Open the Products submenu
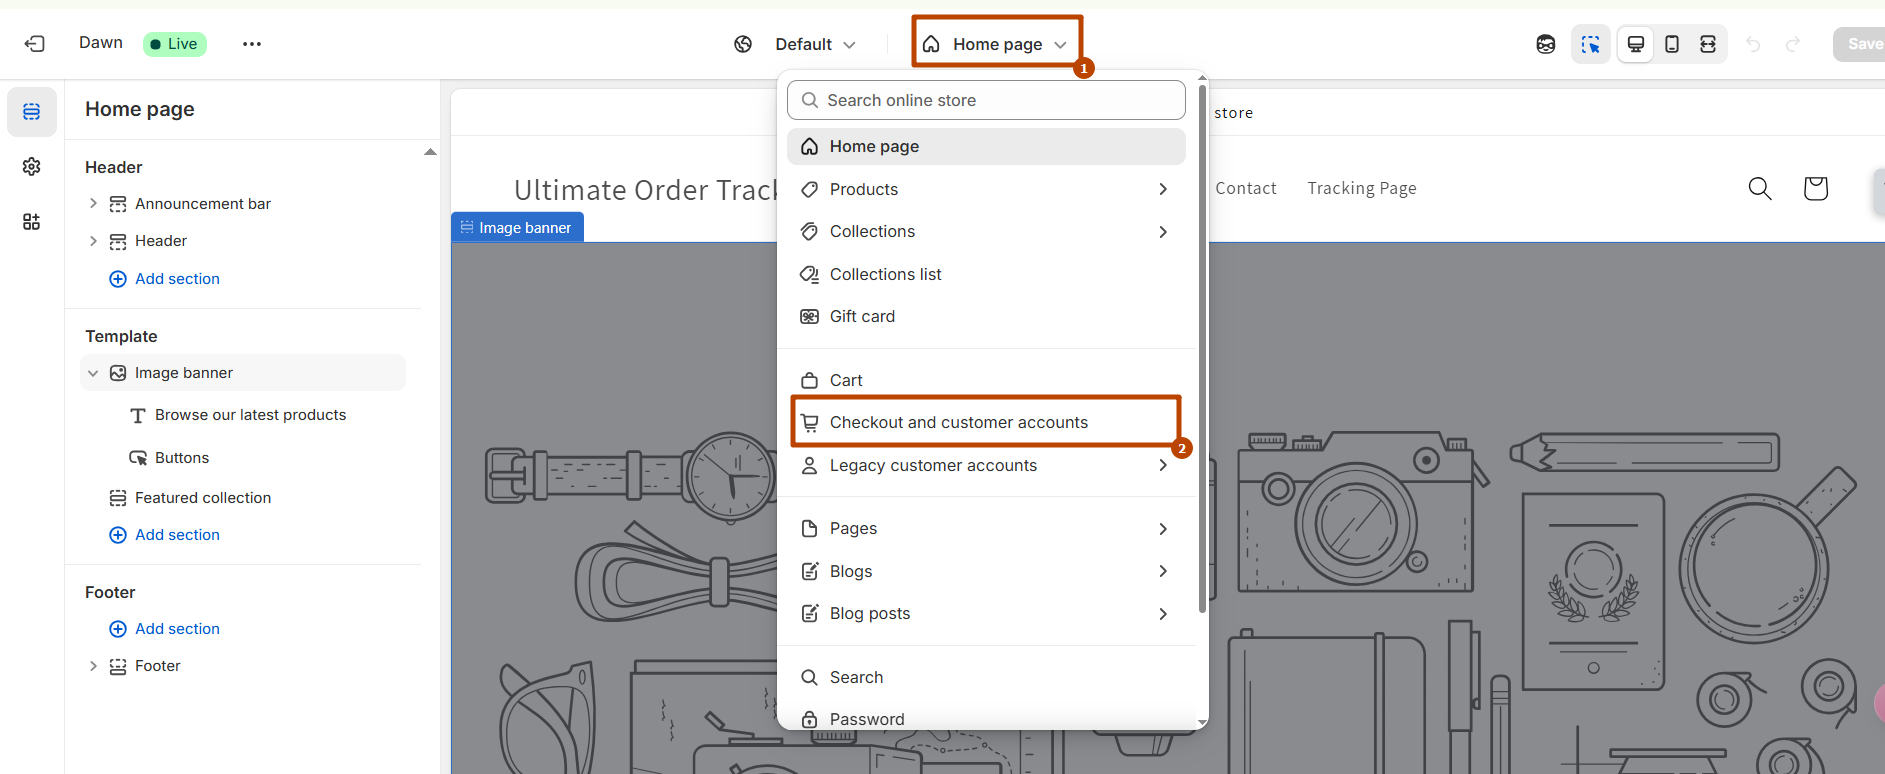Image resolution: width=1885 pixels, height=774 pixels. coord(985,189)
